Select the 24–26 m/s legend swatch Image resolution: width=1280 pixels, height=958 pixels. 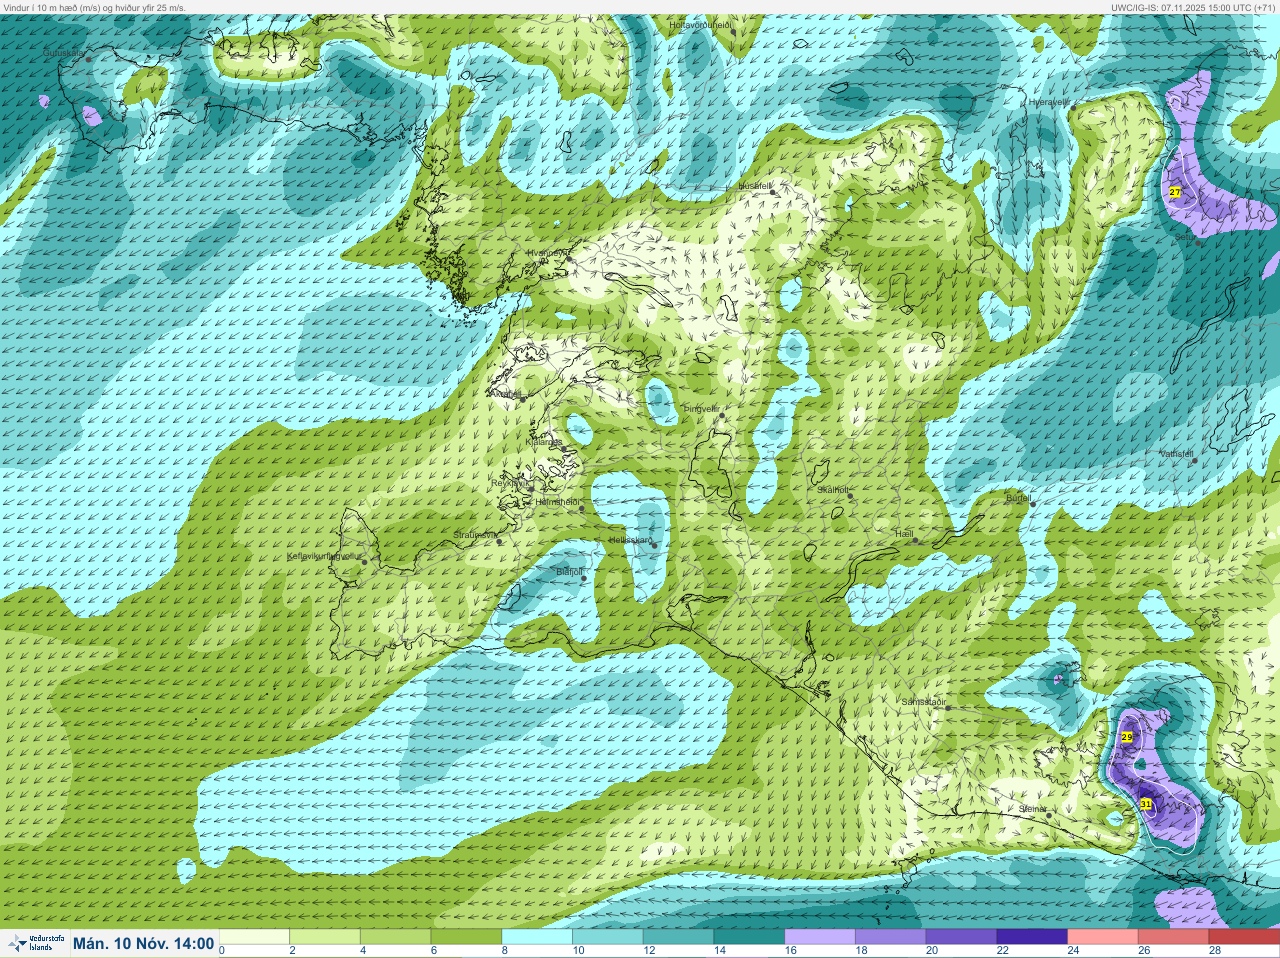1103,937
